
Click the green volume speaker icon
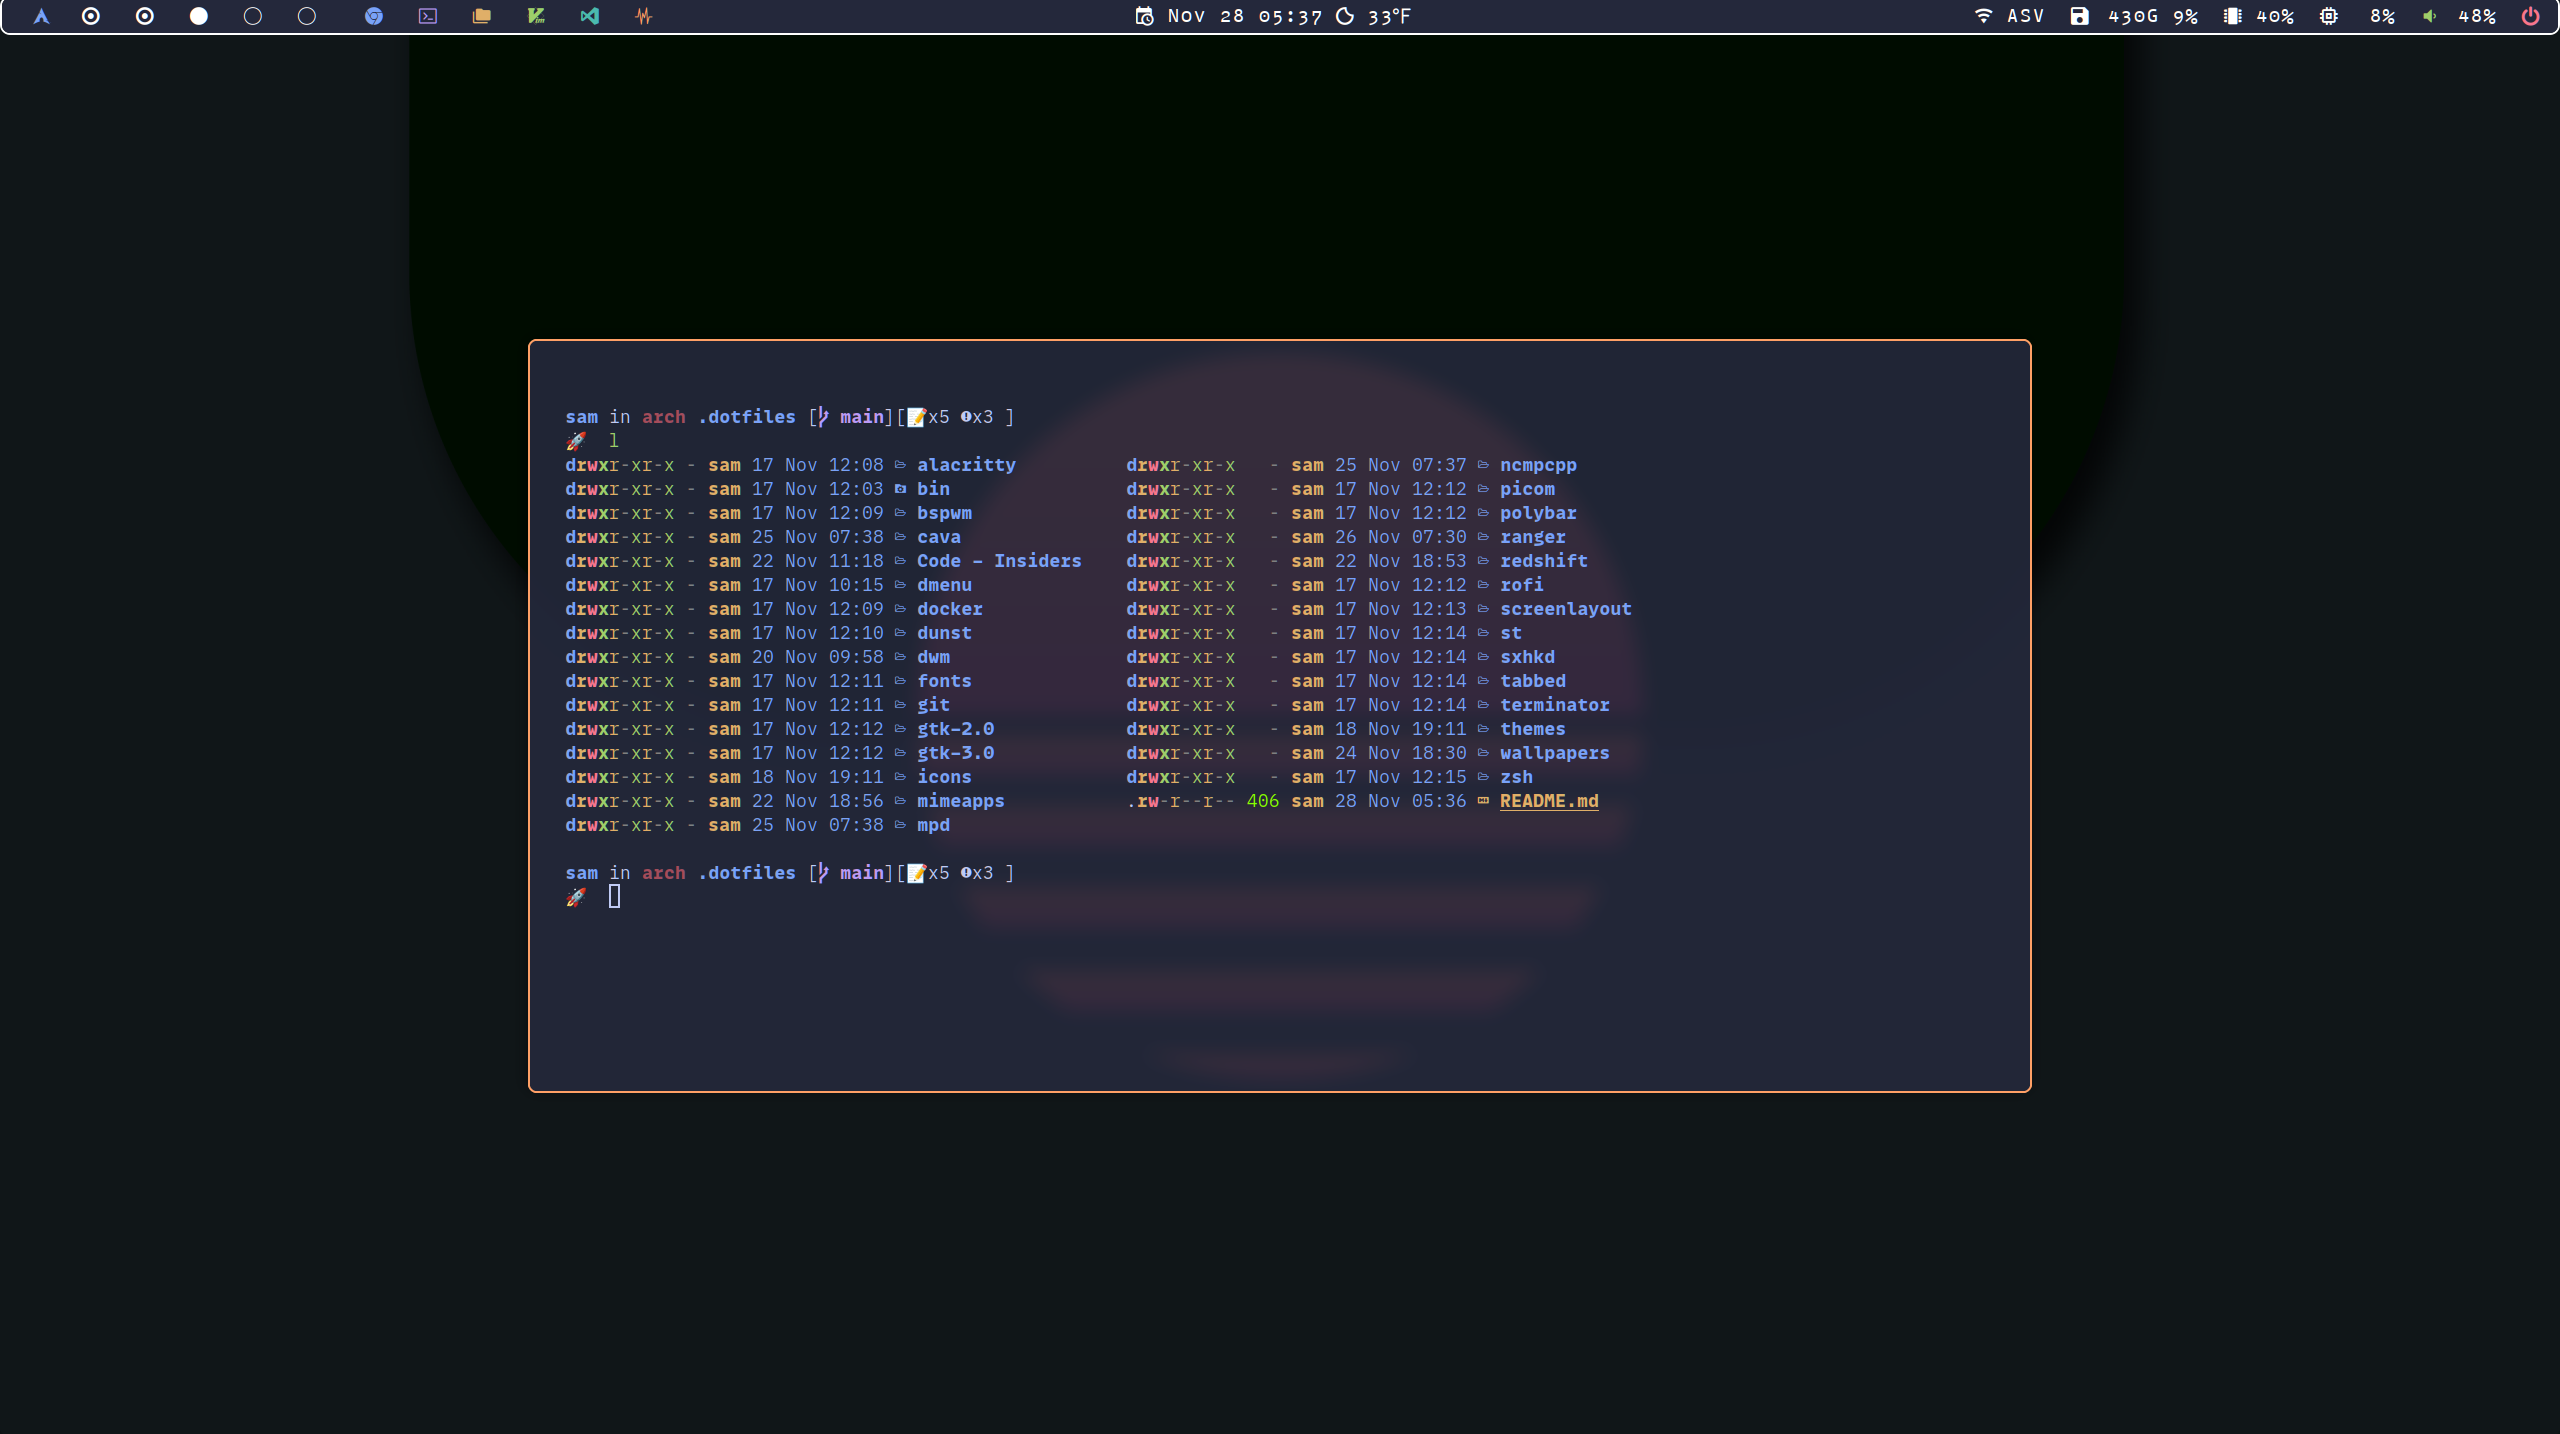(2430, 16)
